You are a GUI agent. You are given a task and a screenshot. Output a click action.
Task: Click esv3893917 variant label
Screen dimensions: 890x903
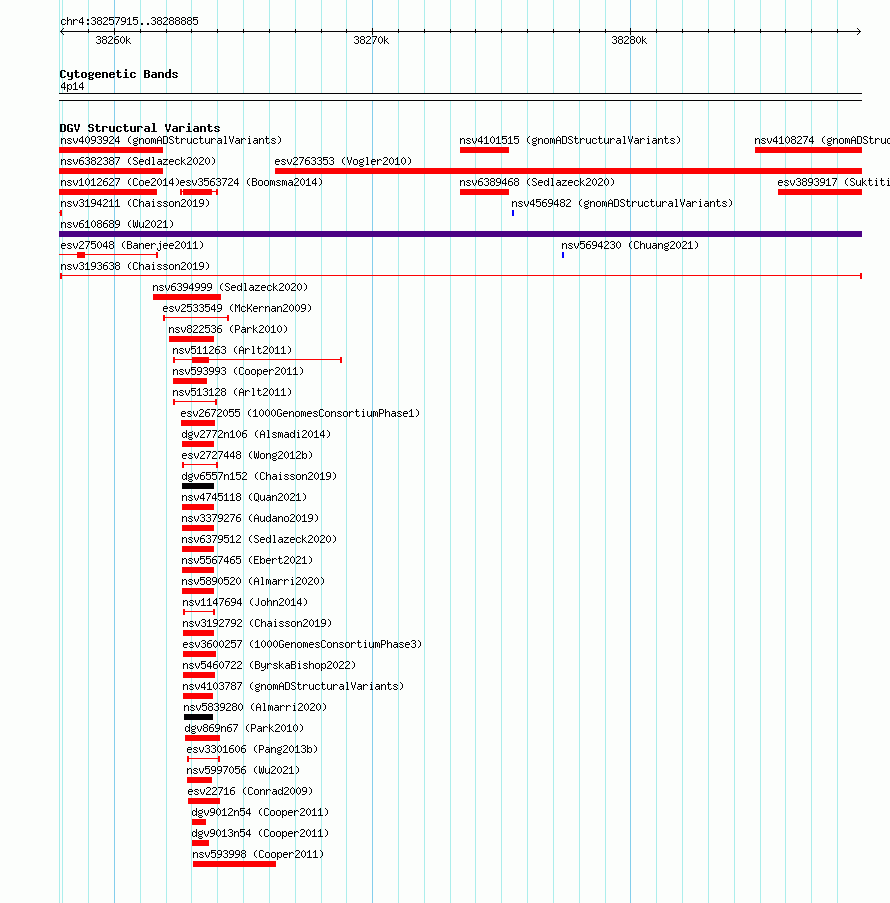pyautogui.click(x=834, y=182)
